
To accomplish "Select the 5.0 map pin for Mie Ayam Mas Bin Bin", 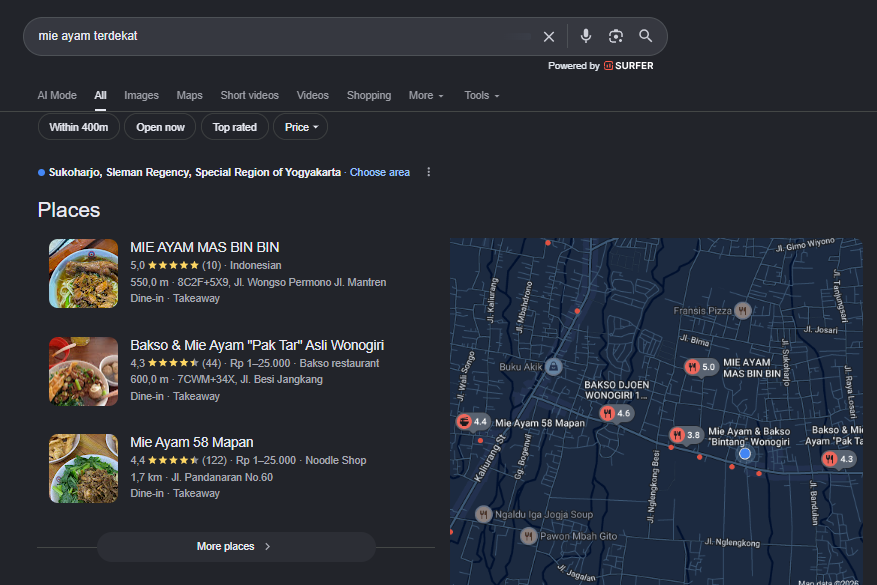I will (701, 367).
